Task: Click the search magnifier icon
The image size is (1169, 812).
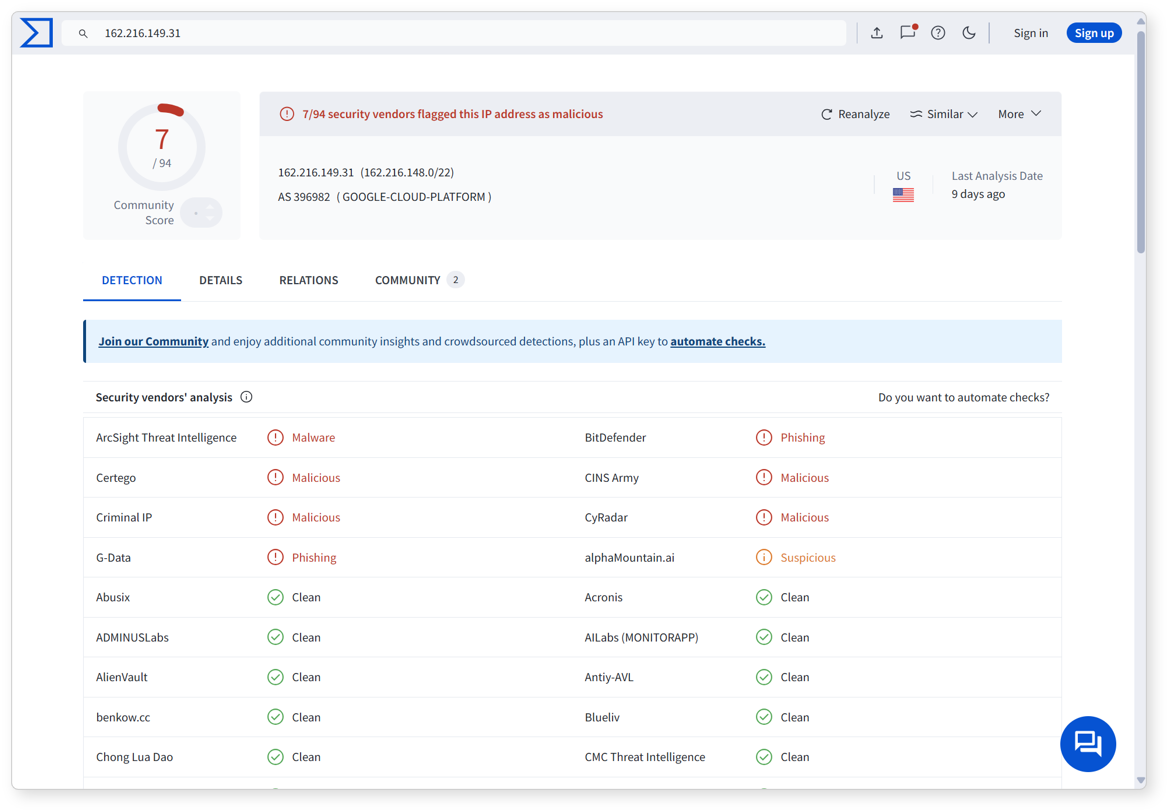Action: [x=84, y=34]
